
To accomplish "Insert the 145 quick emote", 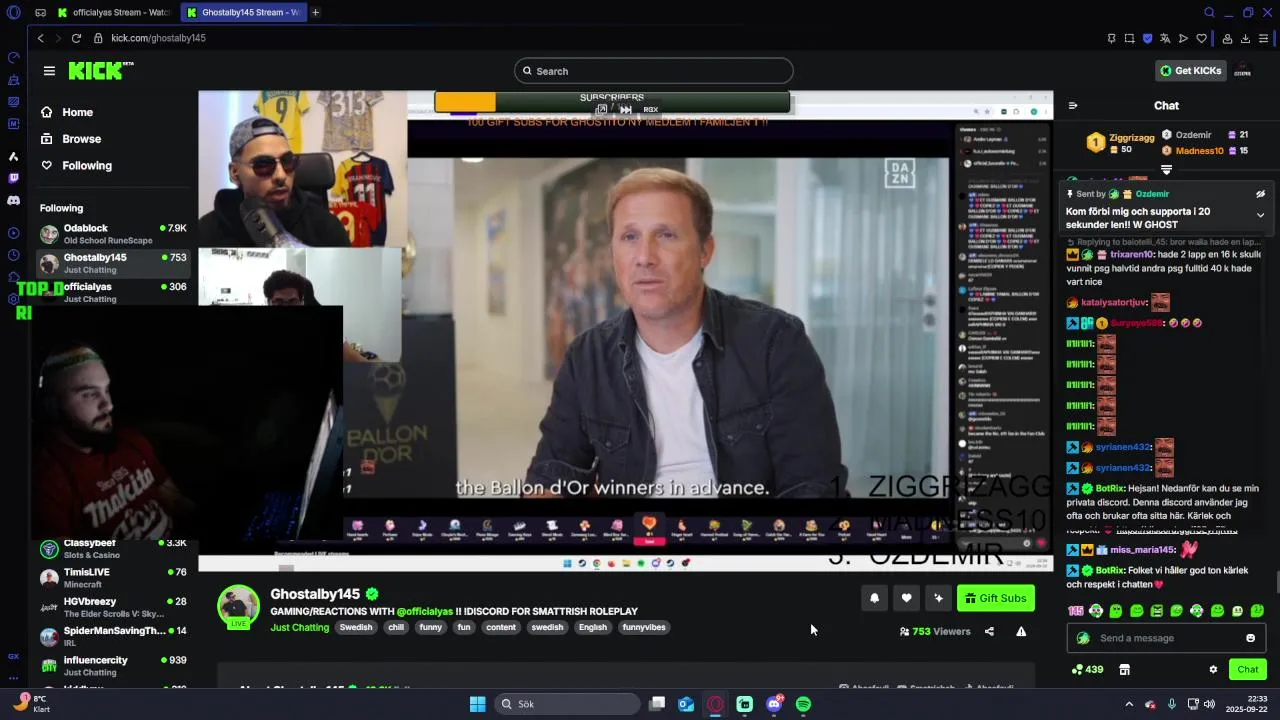I will [x=1075, y=611].
